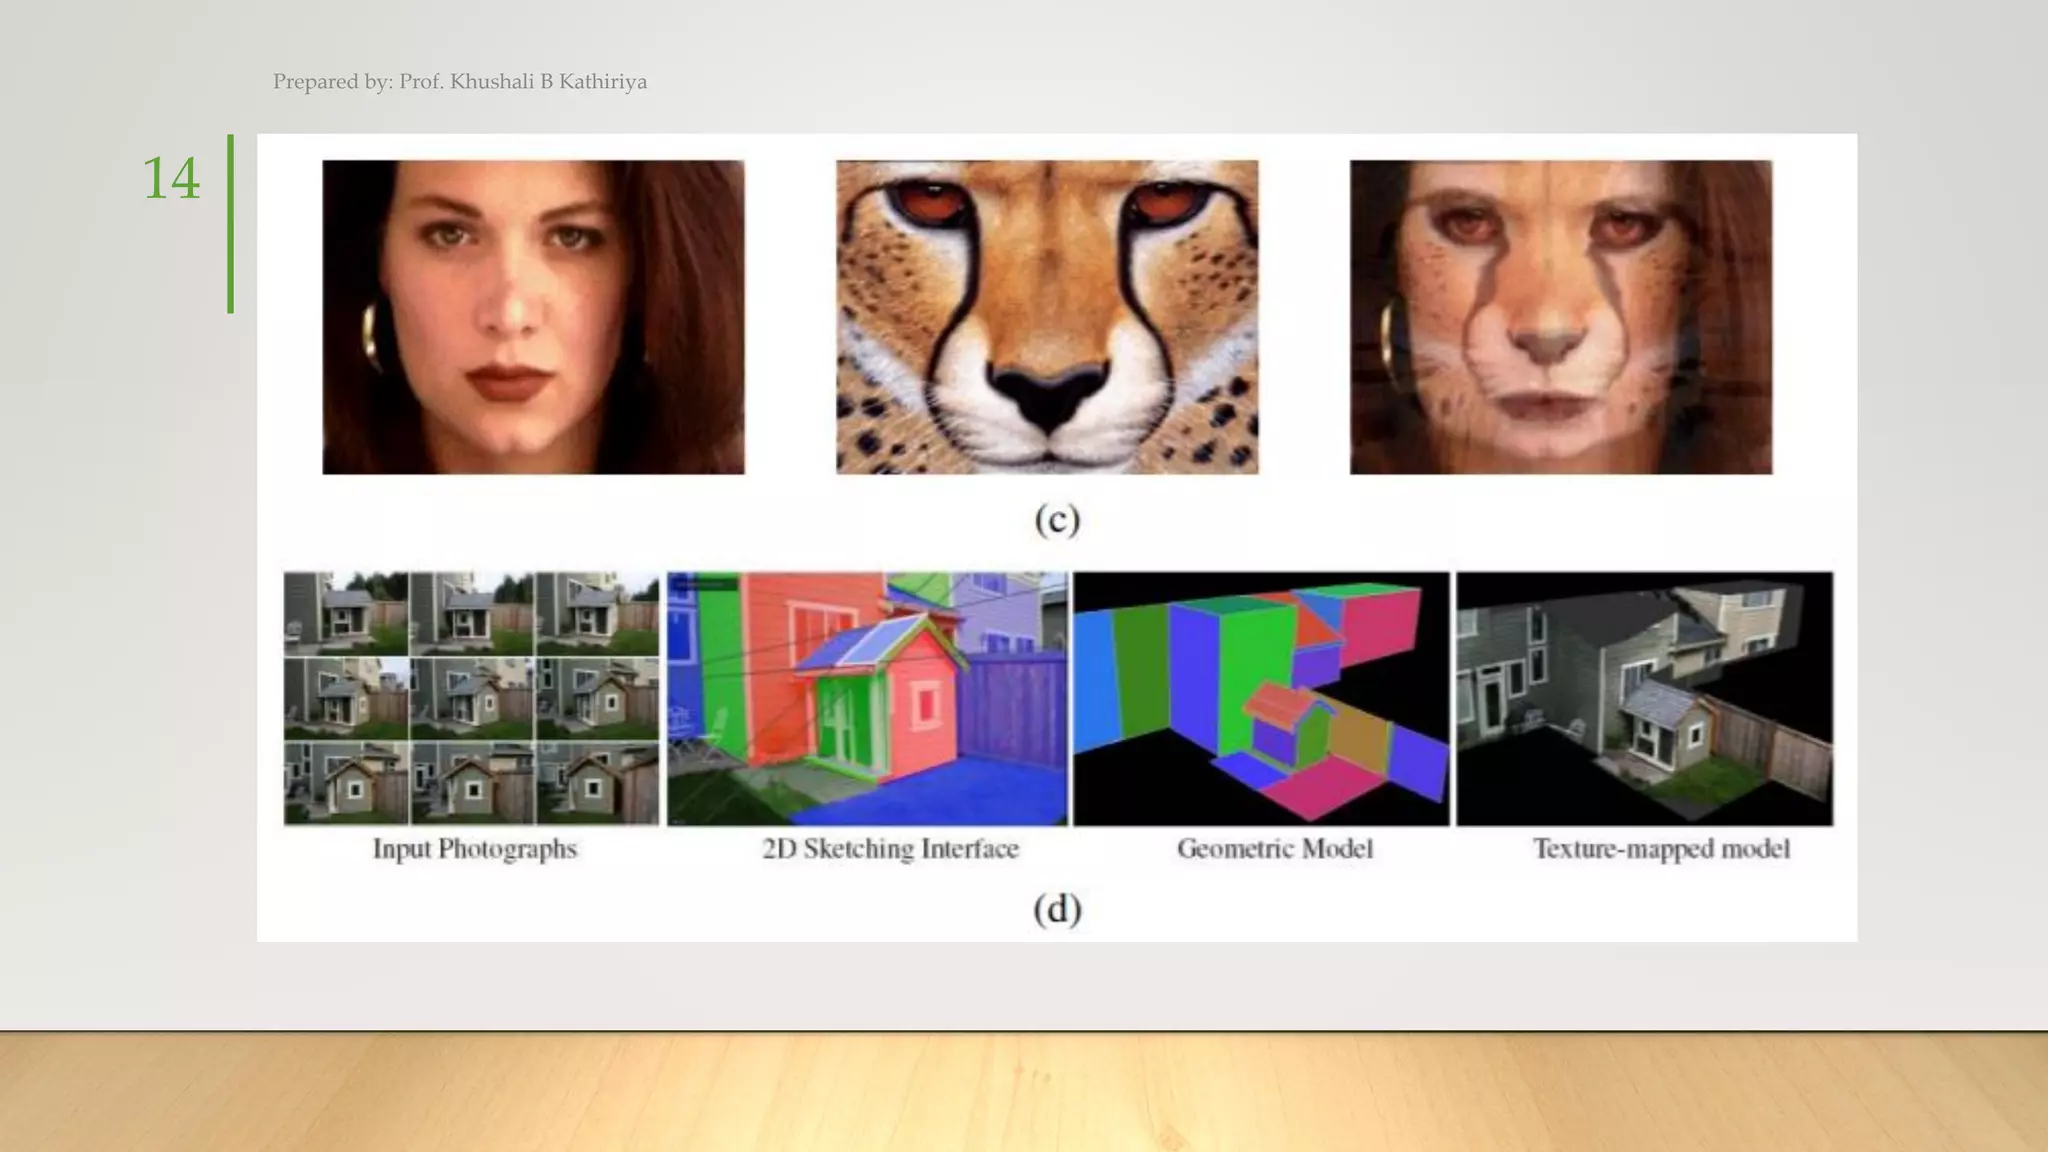2048x1152 pixels.
Task: Click the figure label (d)
Action: (1057, 909)
